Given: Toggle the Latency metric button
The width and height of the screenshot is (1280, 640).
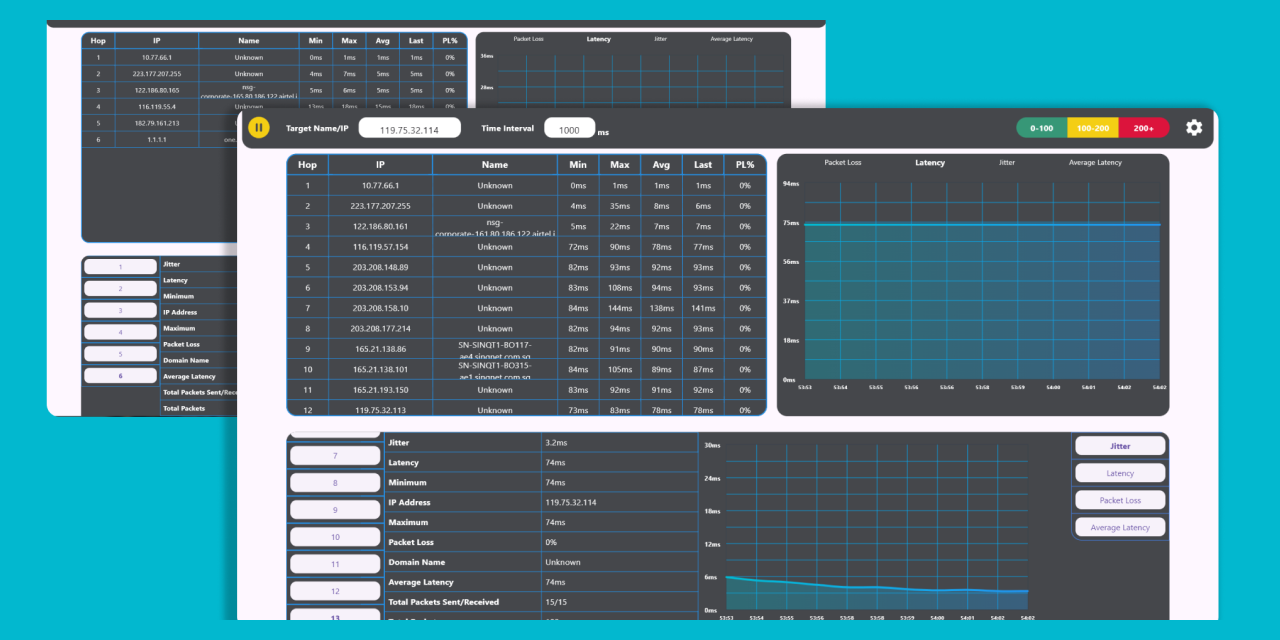Looking at the screenshot, I should (x=1119, y=472).
